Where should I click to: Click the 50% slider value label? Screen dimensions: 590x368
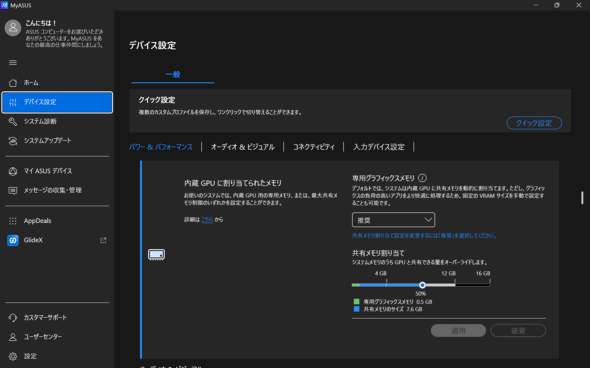pyautogui.click(x=420, y=294)
